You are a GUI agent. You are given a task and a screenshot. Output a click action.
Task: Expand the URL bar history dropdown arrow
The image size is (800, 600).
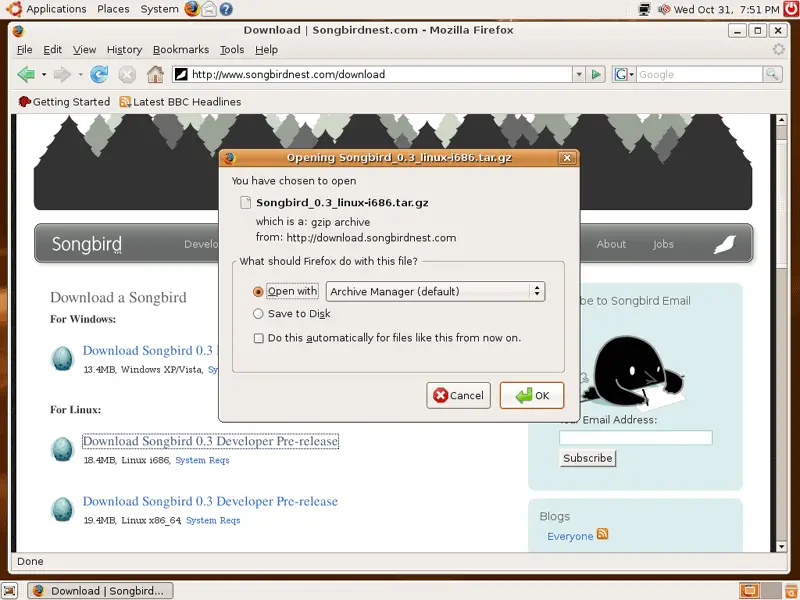[x=578, y=74]
